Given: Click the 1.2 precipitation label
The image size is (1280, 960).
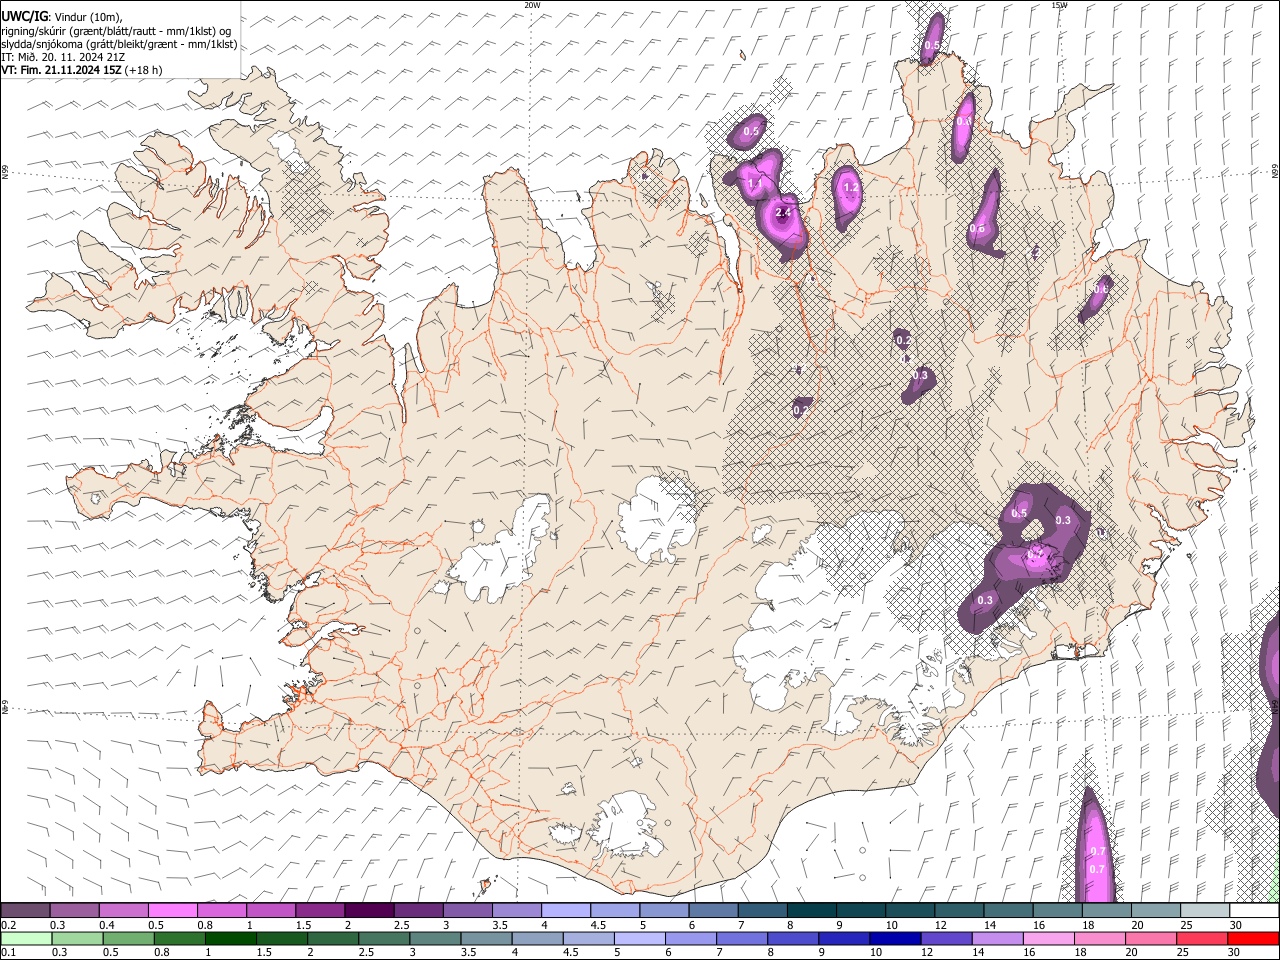Looking at the screenshot, I should [x=851, y=187].
